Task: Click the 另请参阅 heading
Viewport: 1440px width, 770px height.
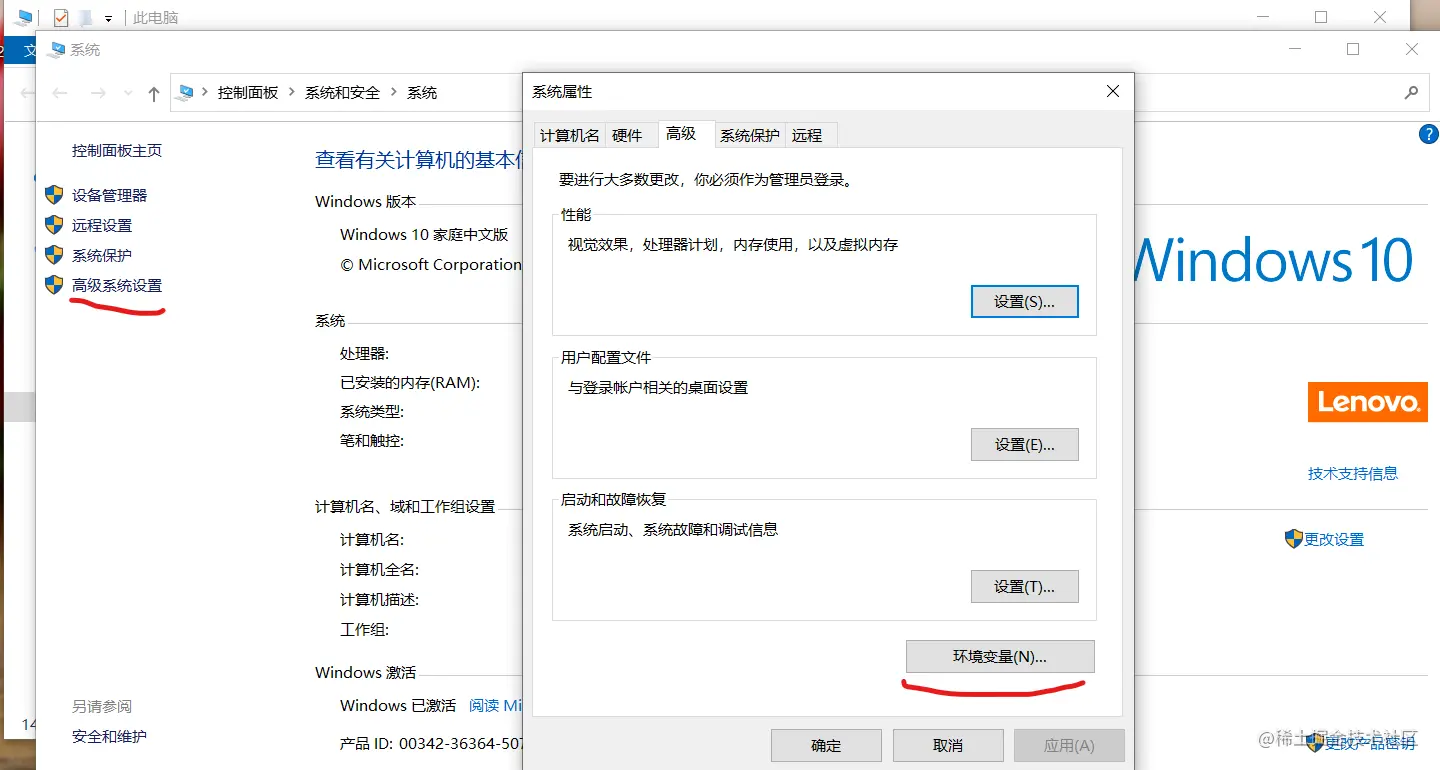Action: pyautogui.click(x=102, y=707)
